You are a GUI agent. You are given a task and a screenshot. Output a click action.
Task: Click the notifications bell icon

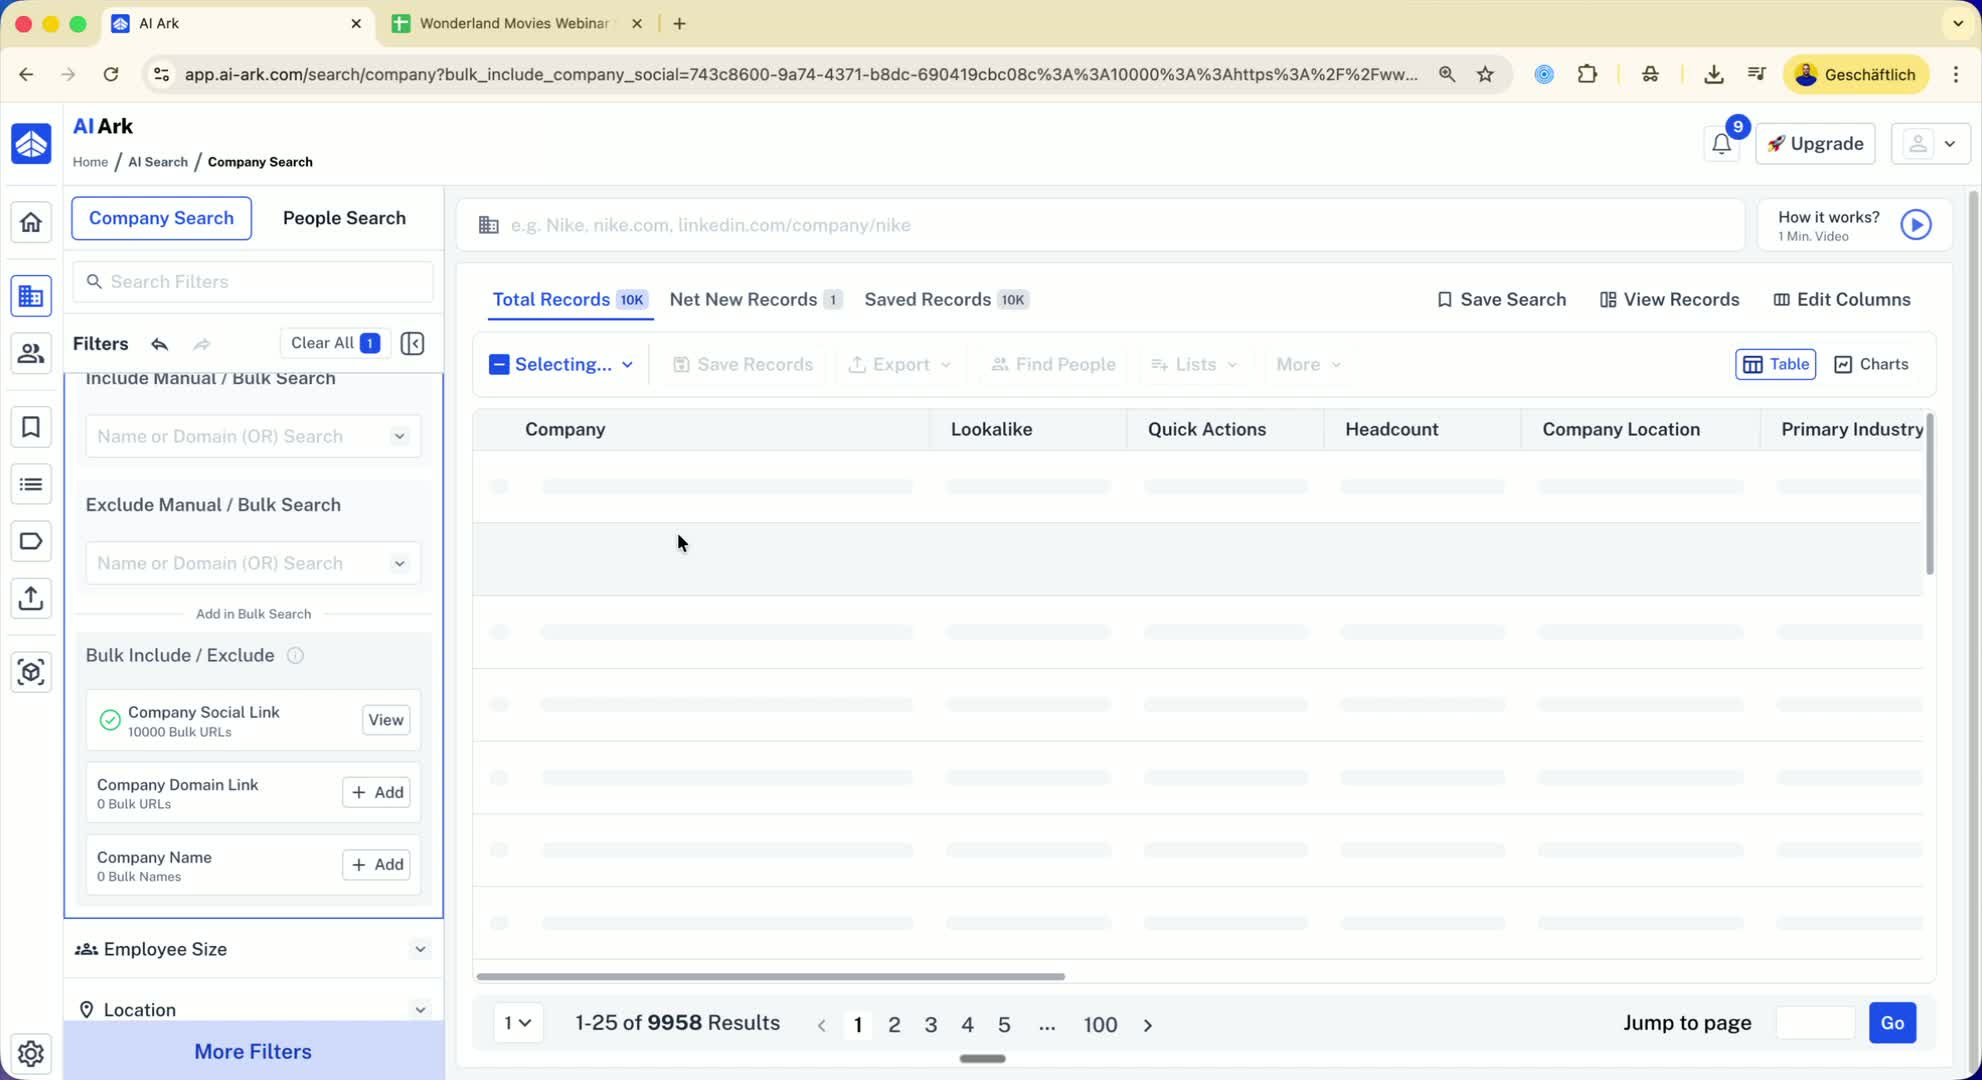(x=1721, y=144)
